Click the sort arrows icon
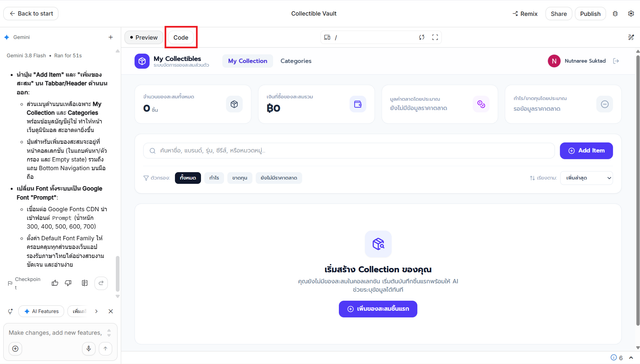 coord(532,178)
